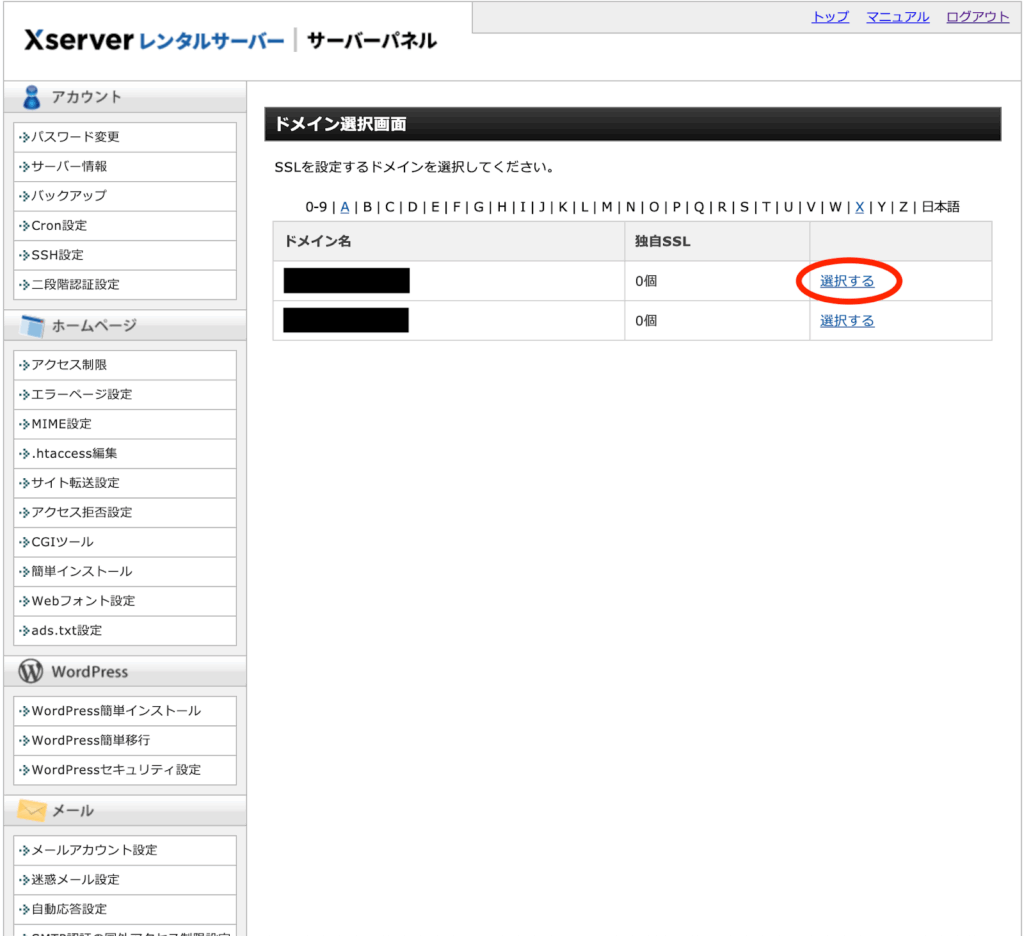Select the second domain's 選択する link

click(x=847, y=321)
